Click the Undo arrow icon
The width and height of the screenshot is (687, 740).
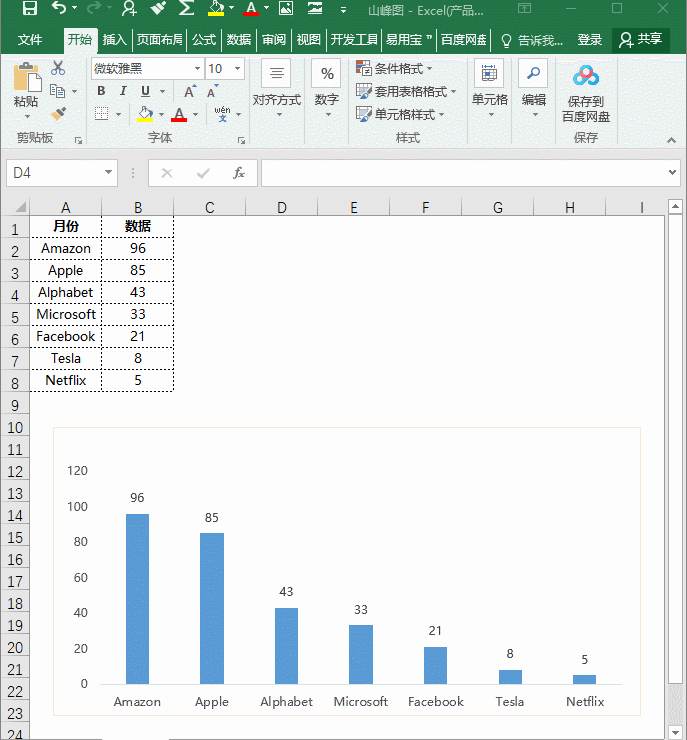point(59,8)
